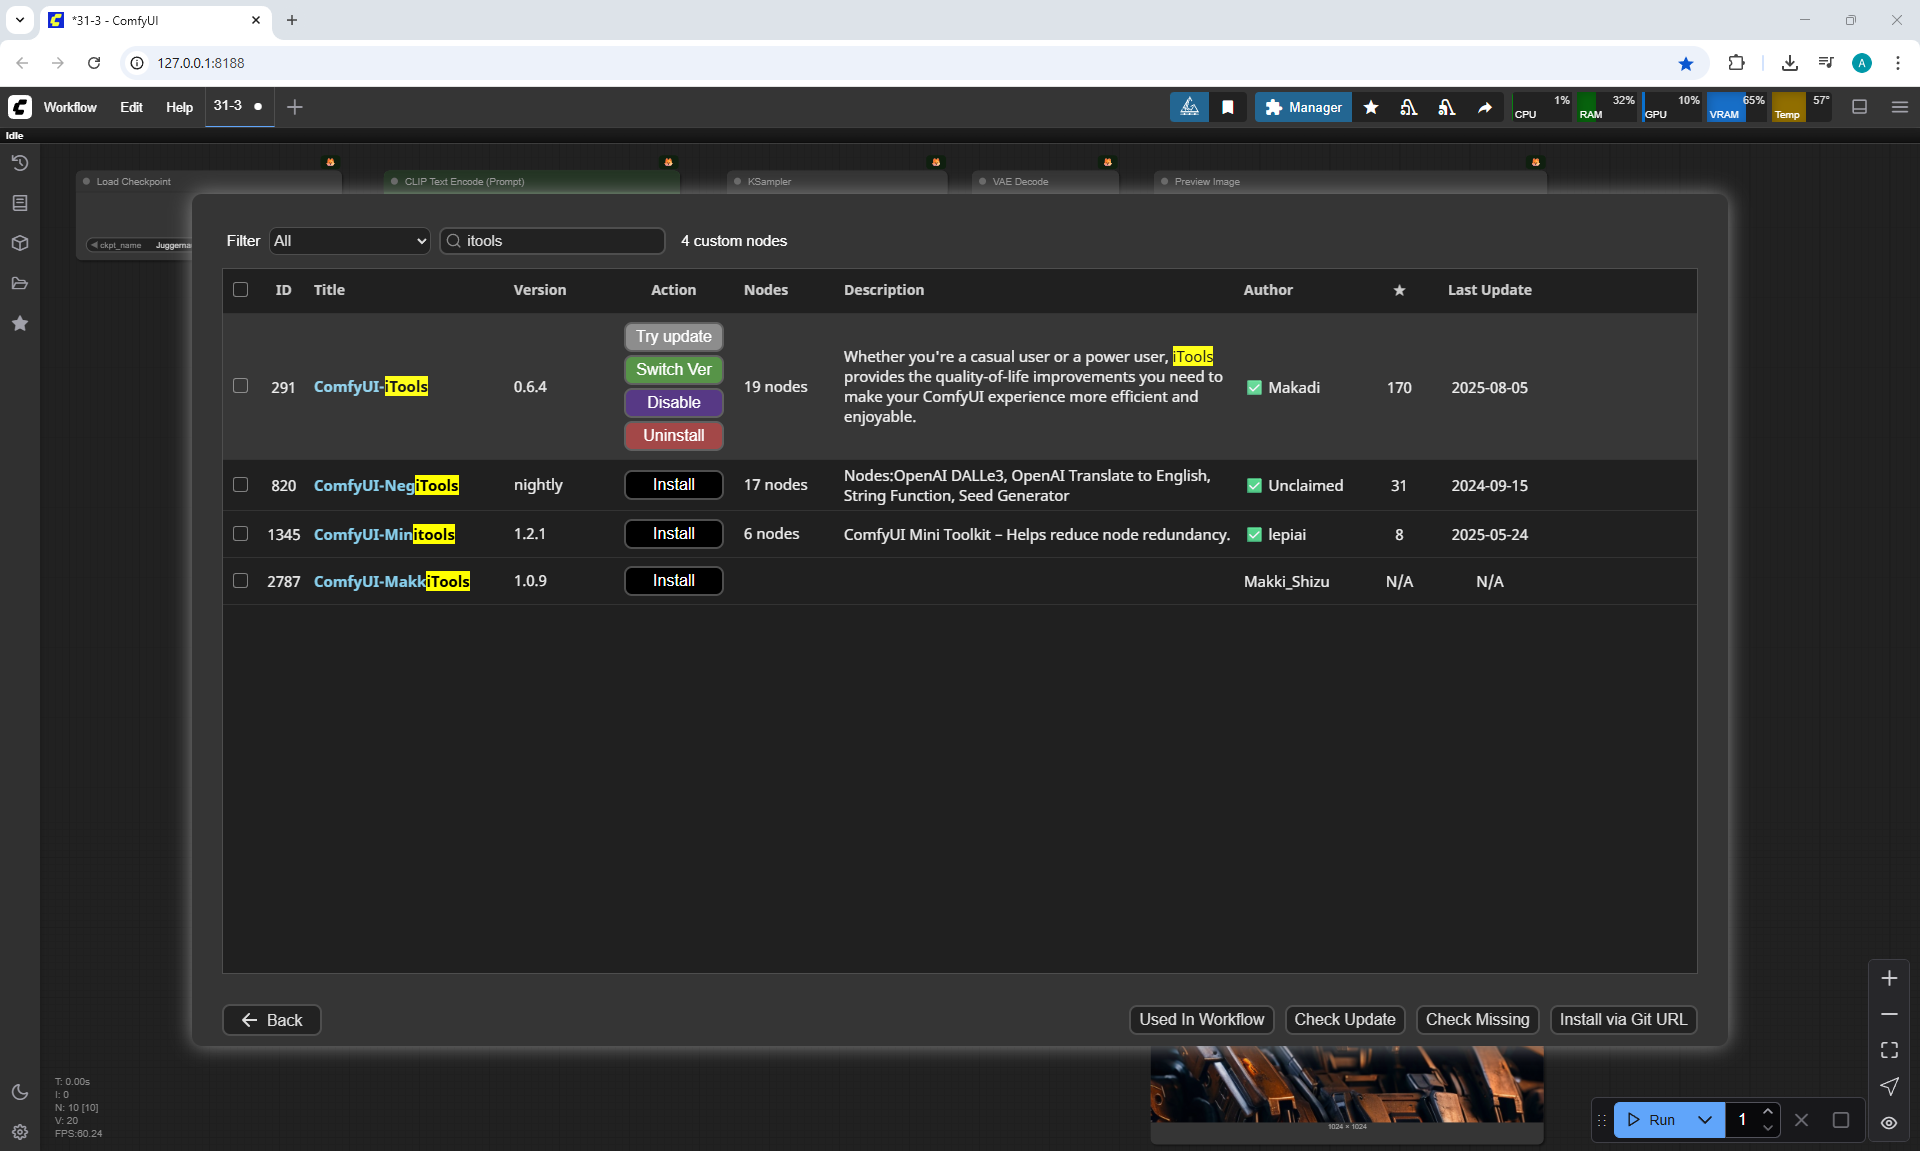Increase batch count with up stepper
The width and height of the screenshot is (1920, 1151).
(x=1768, y=1112)
